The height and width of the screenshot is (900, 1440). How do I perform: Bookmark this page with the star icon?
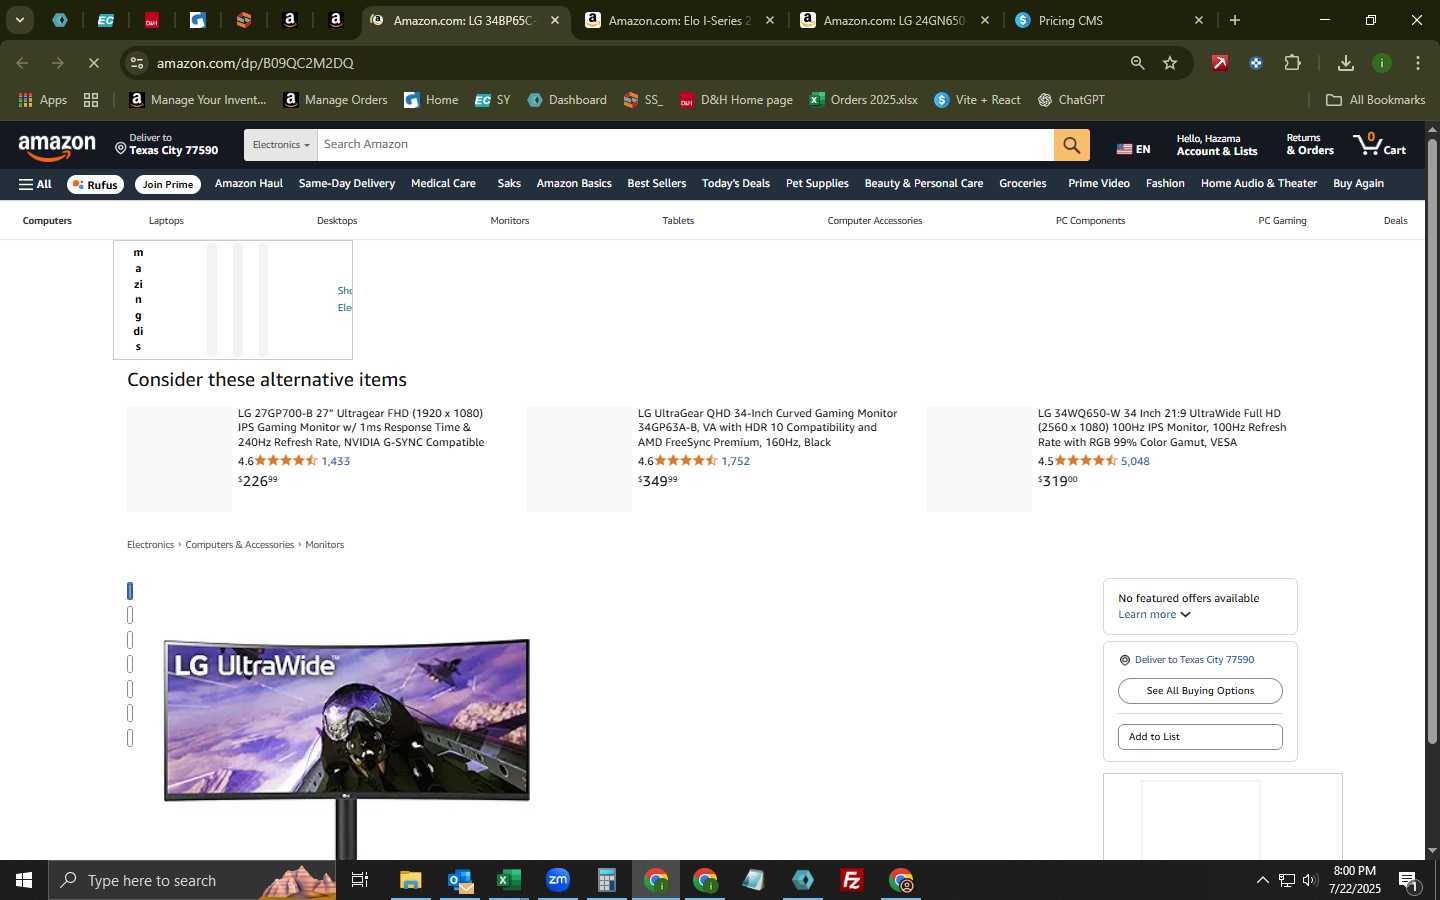[x=1170, y=63]
